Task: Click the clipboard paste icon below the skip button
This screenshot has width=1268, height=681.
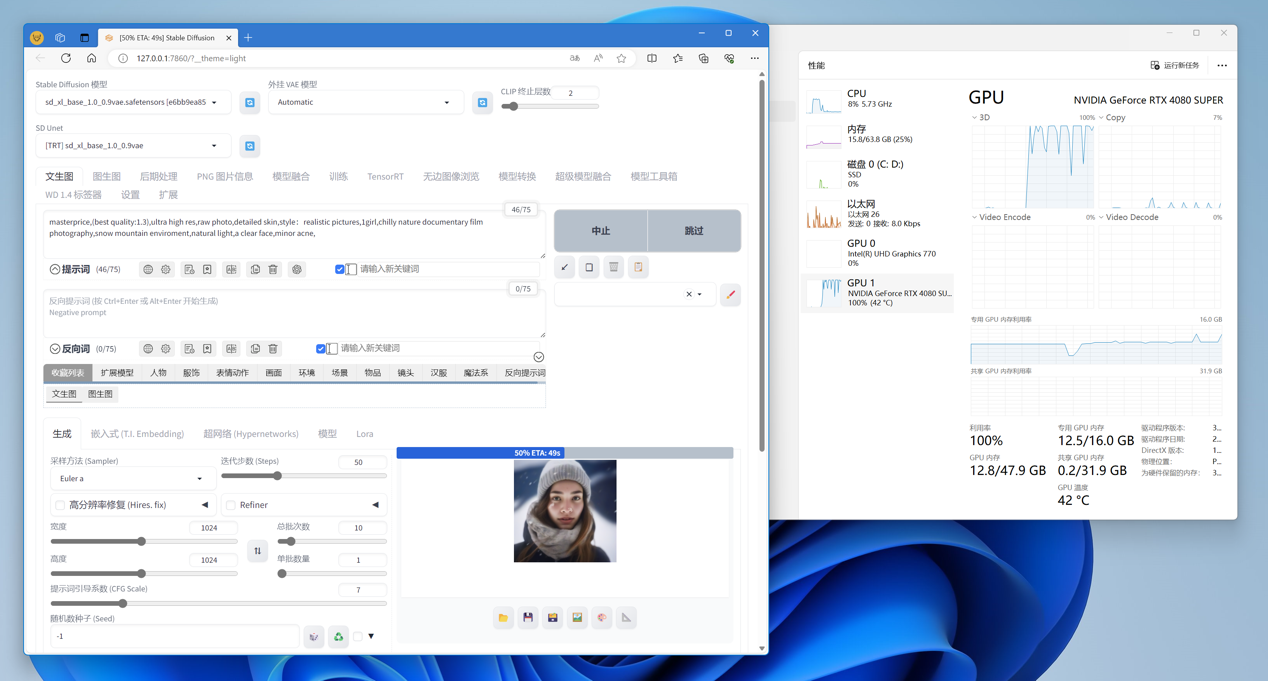Action: click(x=638, y=268)
